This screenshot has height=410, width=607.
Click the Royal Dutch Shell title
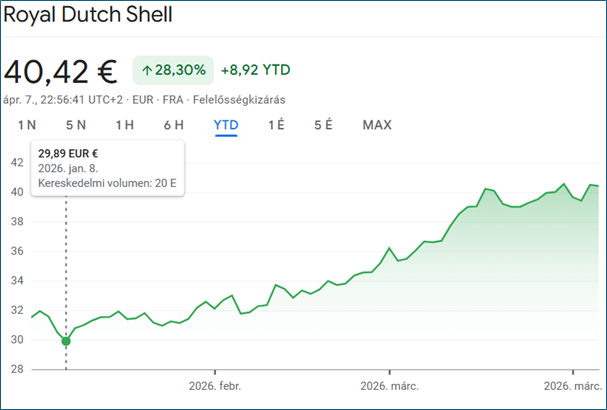pos(88,15)
